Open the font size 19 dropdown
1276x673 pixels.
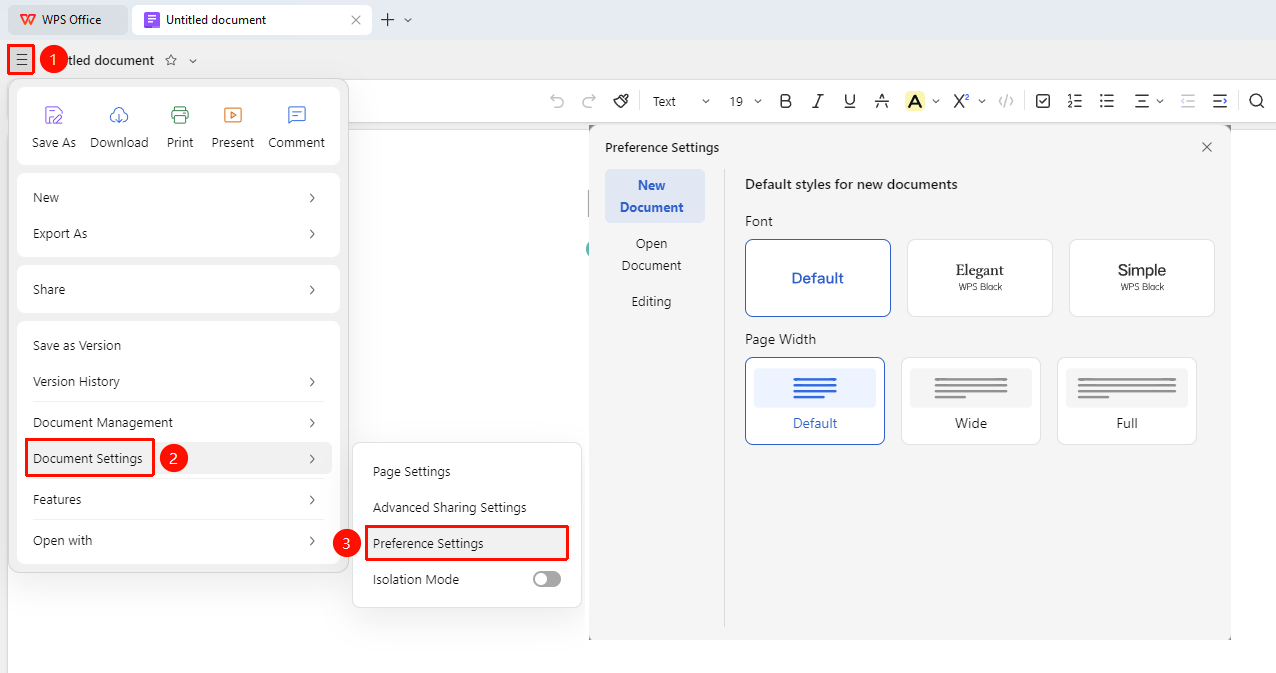point(745,101)
